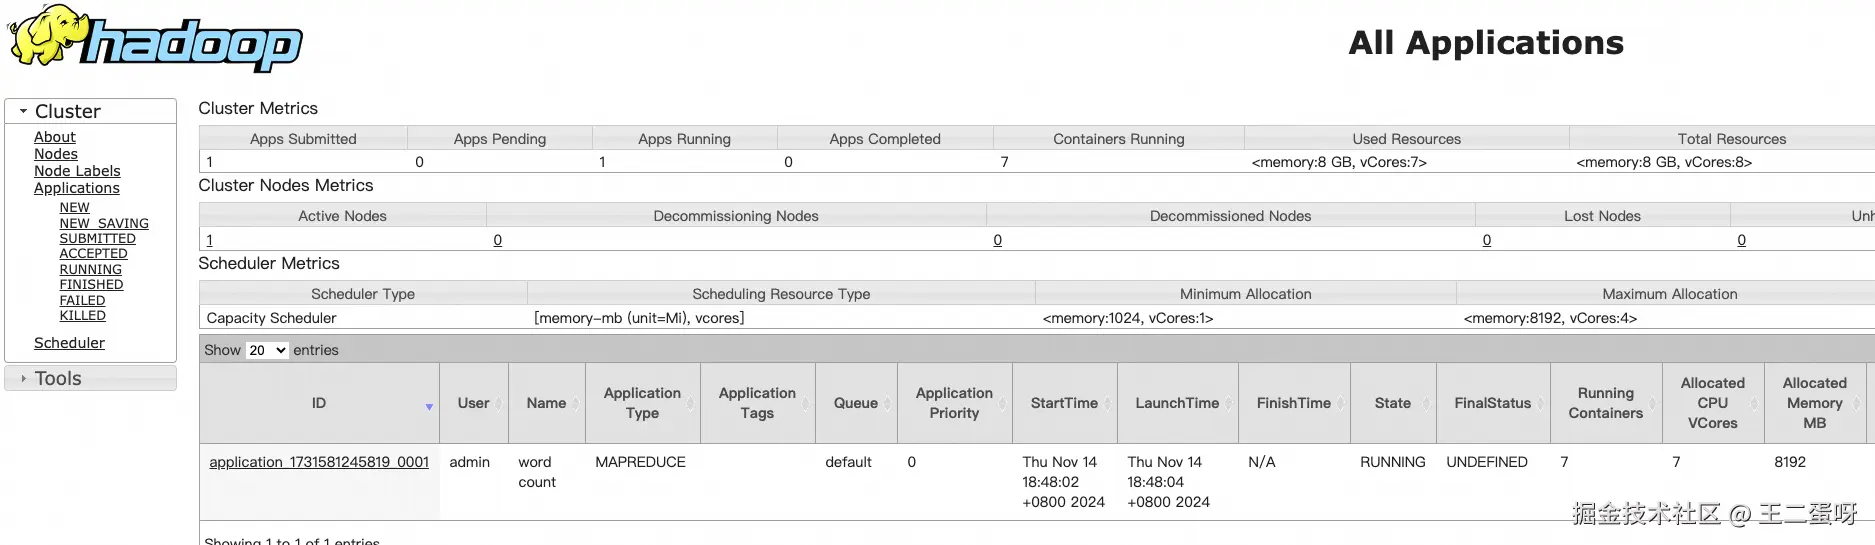Sort table by Queue column
Viewport: 1875px width, 545px height.
click(856, 403)
